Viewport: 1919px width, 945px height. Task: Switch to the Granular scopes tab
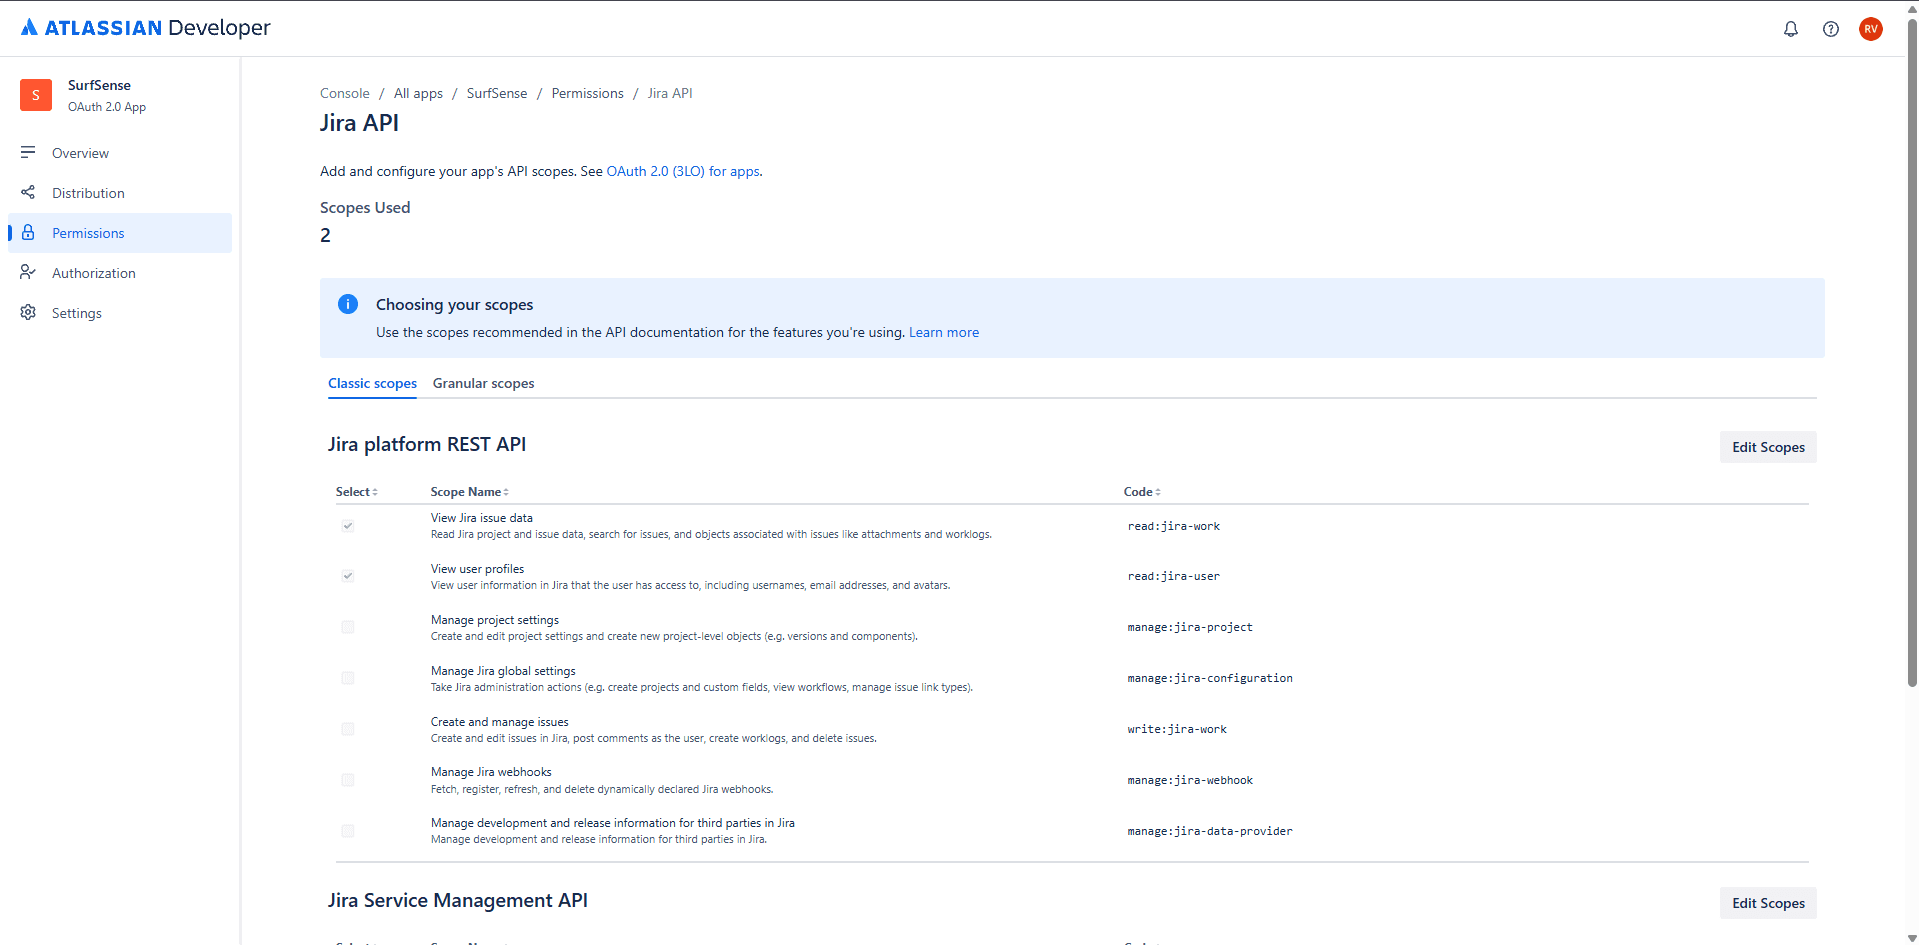pos(483,383)
